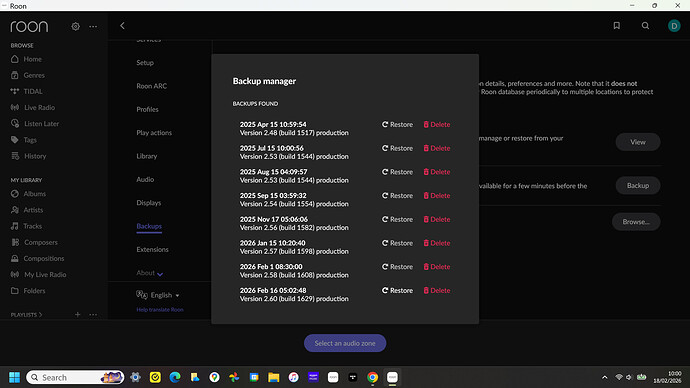
Task: Go back with the left arrow
Action: [x=122, y=26]
